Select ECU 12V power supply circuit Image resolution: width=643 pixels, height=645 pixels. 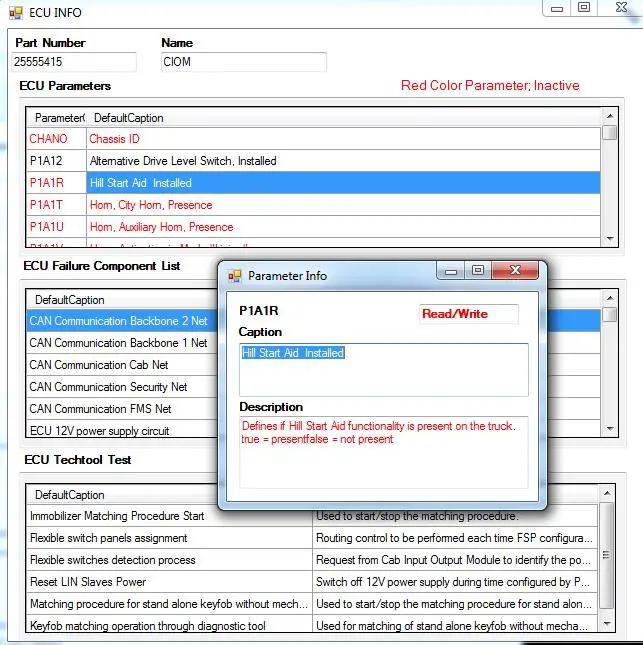122,429
